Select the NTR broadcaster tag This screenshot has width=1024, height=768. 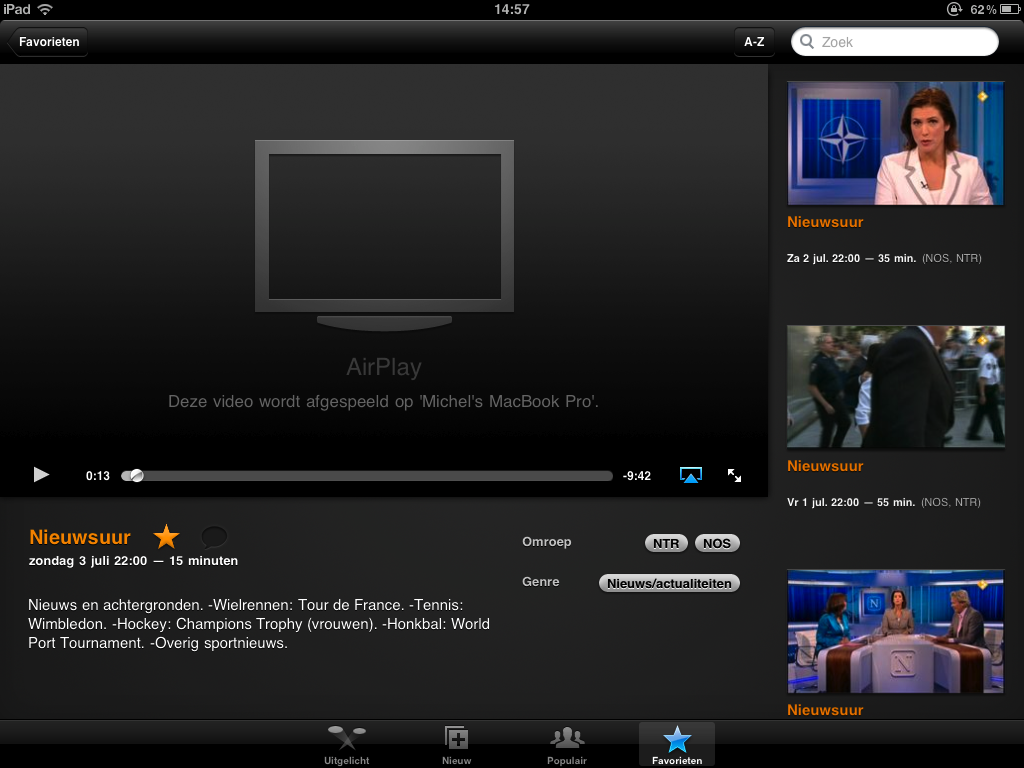point(666,543)
